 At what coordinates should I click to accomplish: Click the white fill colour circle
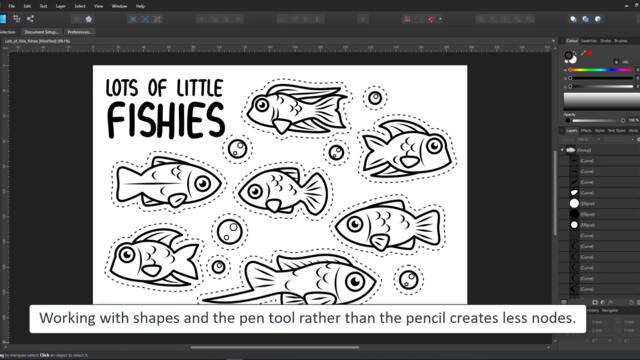click(x=573, y=60)
